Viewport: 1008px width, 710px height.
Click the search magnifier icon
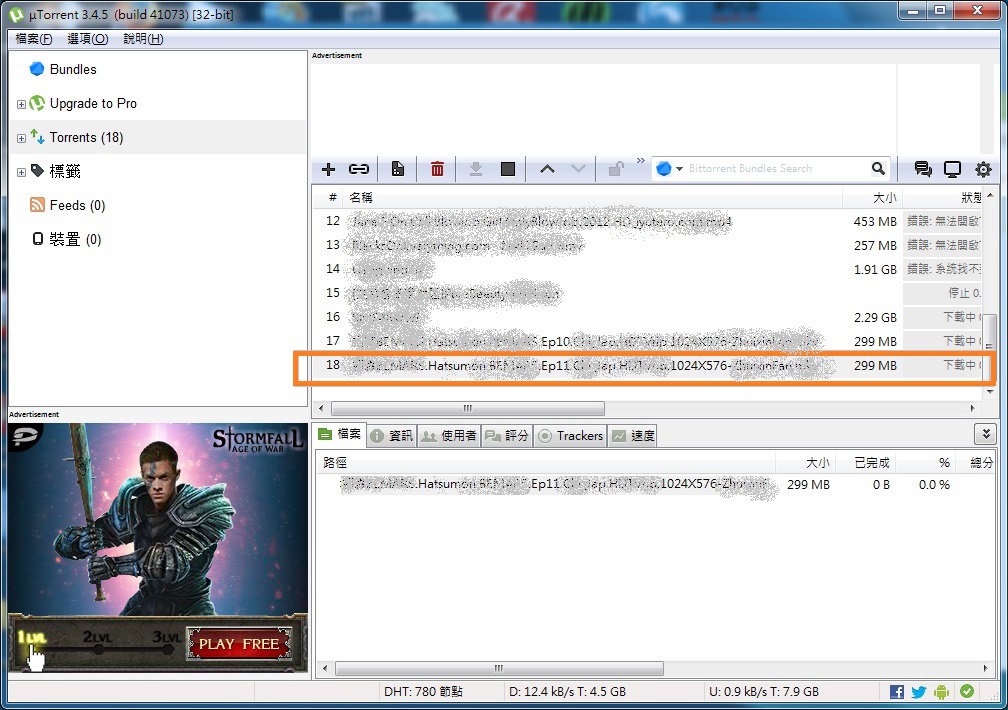[x=878, y=168]
